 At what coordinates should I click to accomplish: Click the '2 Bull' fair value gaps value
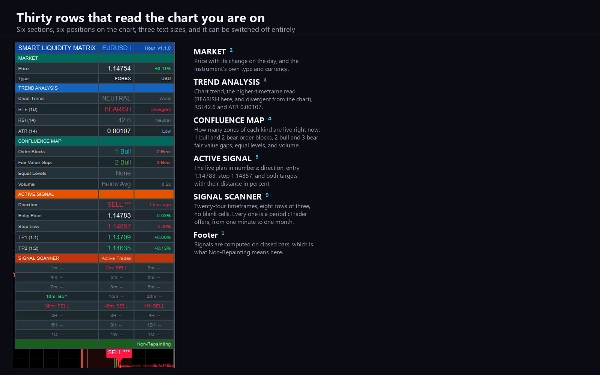(x=123, y=162)
